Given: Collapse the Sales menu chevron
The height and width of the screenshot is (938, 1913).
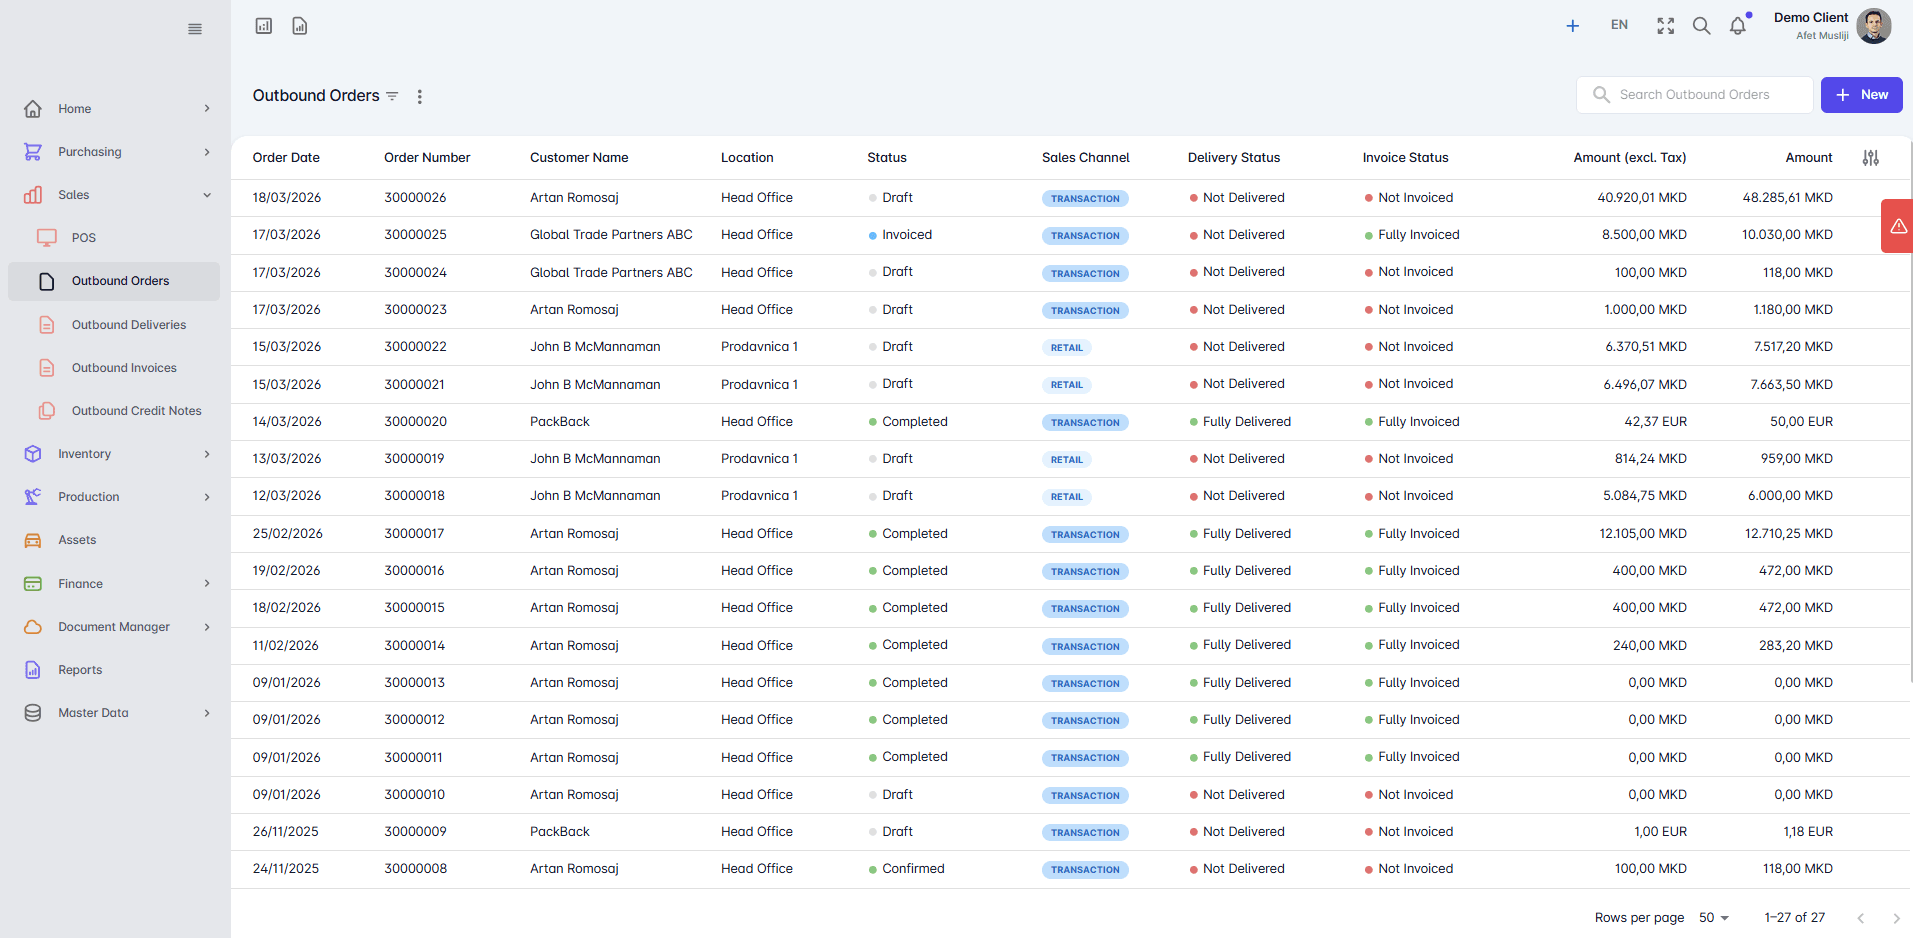Looking at the screenshot, I should pos(207,195).
